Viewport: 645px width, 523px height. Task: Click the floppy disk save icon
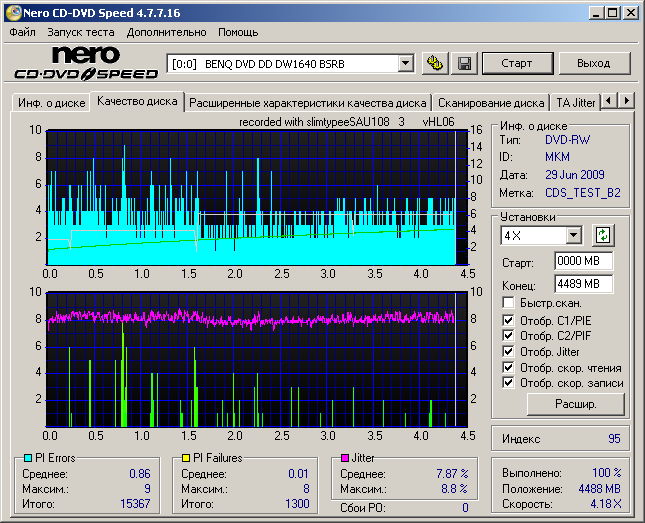click(464, 63)
